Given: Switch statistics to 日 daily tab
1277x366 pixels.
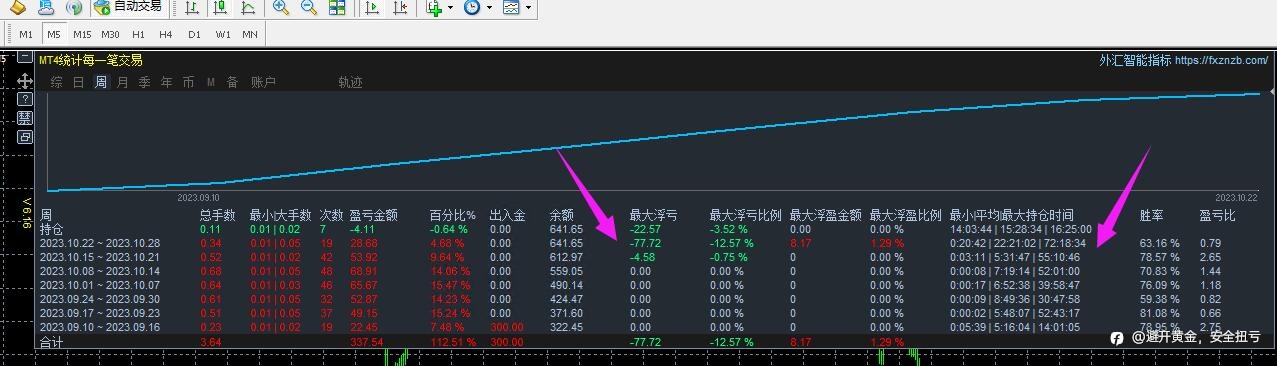Looking at the screenshot, I should point(79,82).
